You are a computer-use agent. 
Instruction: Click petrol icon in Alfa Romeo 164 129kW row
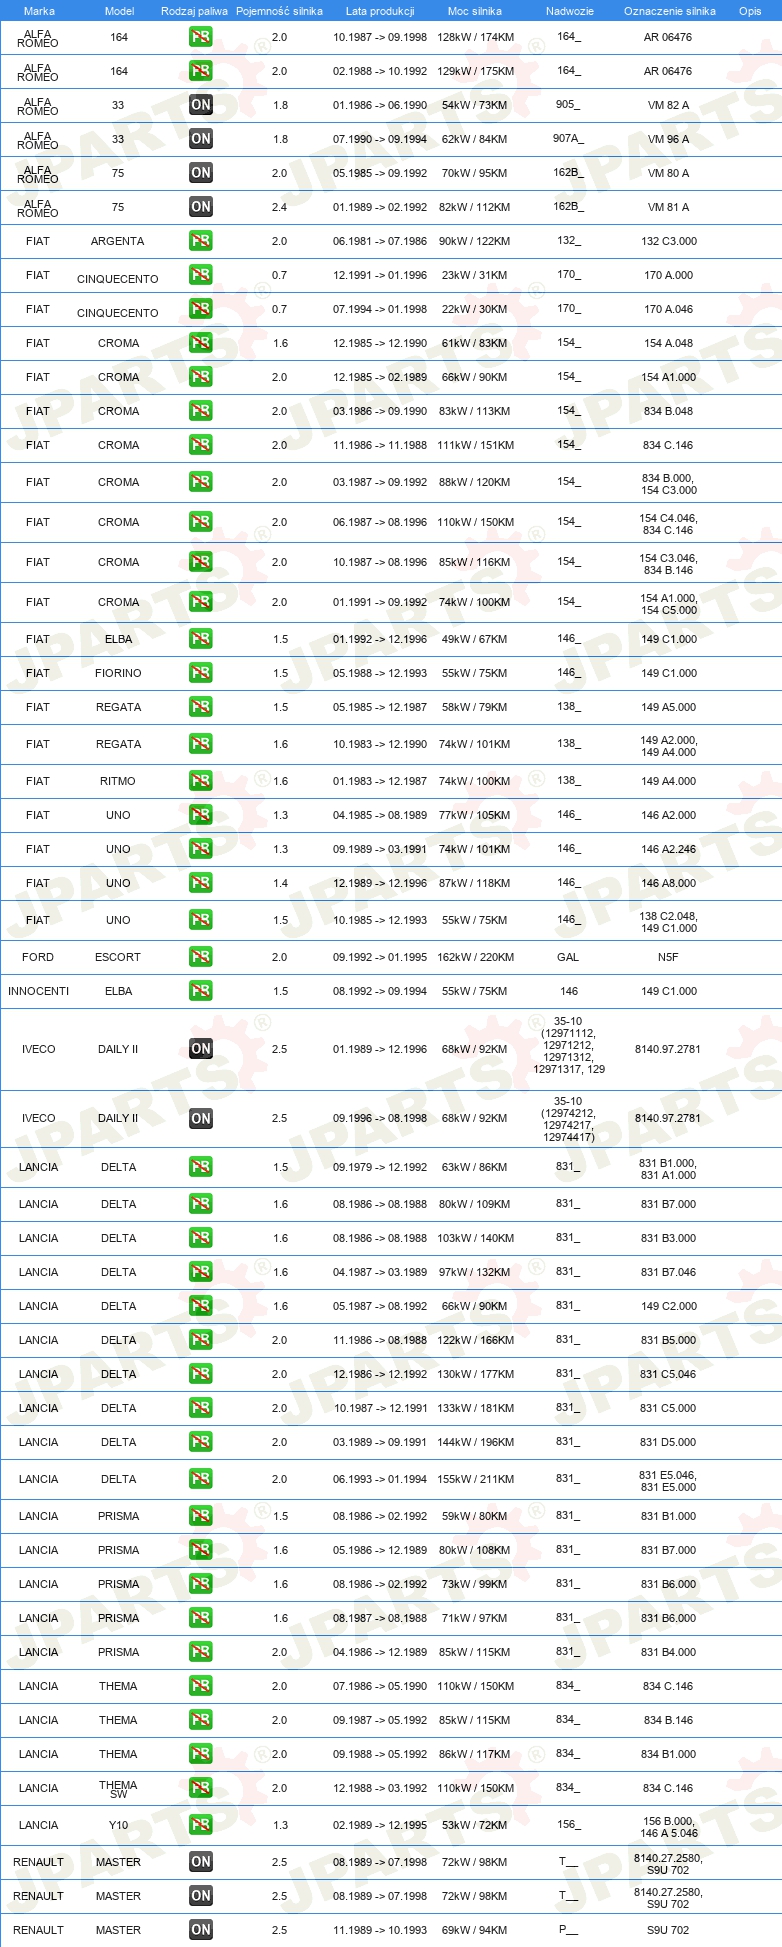click(201, 71)
